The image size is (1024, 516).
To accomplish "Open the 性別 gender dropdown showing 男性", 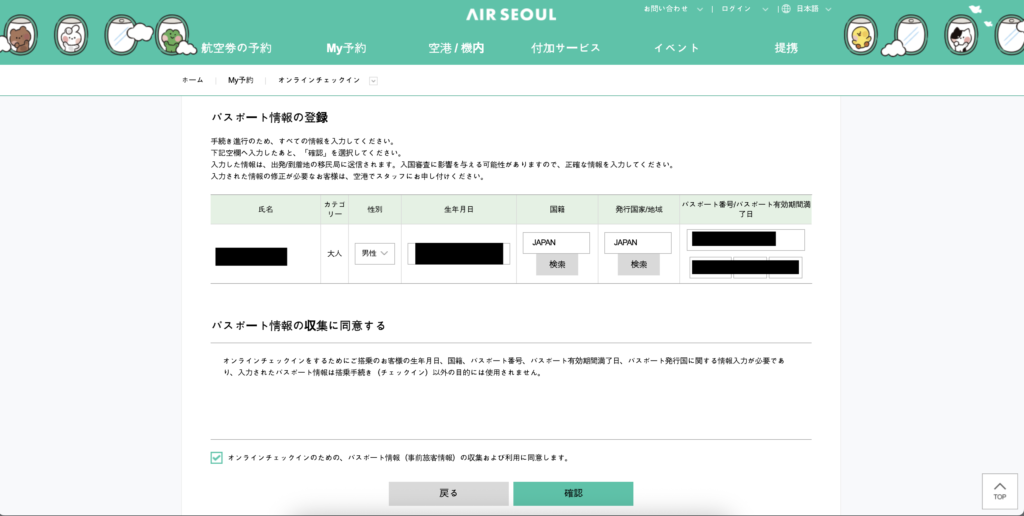I will [x=375, y=253].
